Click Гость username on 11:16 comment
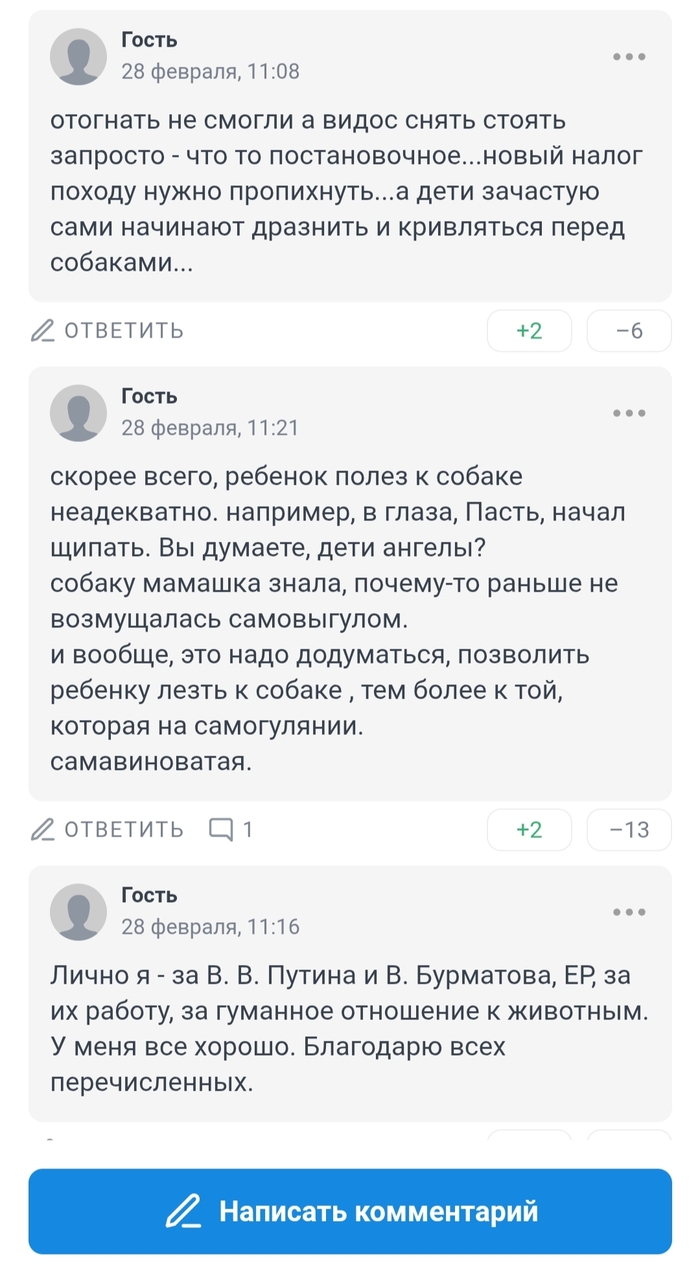Image resolution: width=700 pixels, height=1265 pixels. [x=149, y=895]
